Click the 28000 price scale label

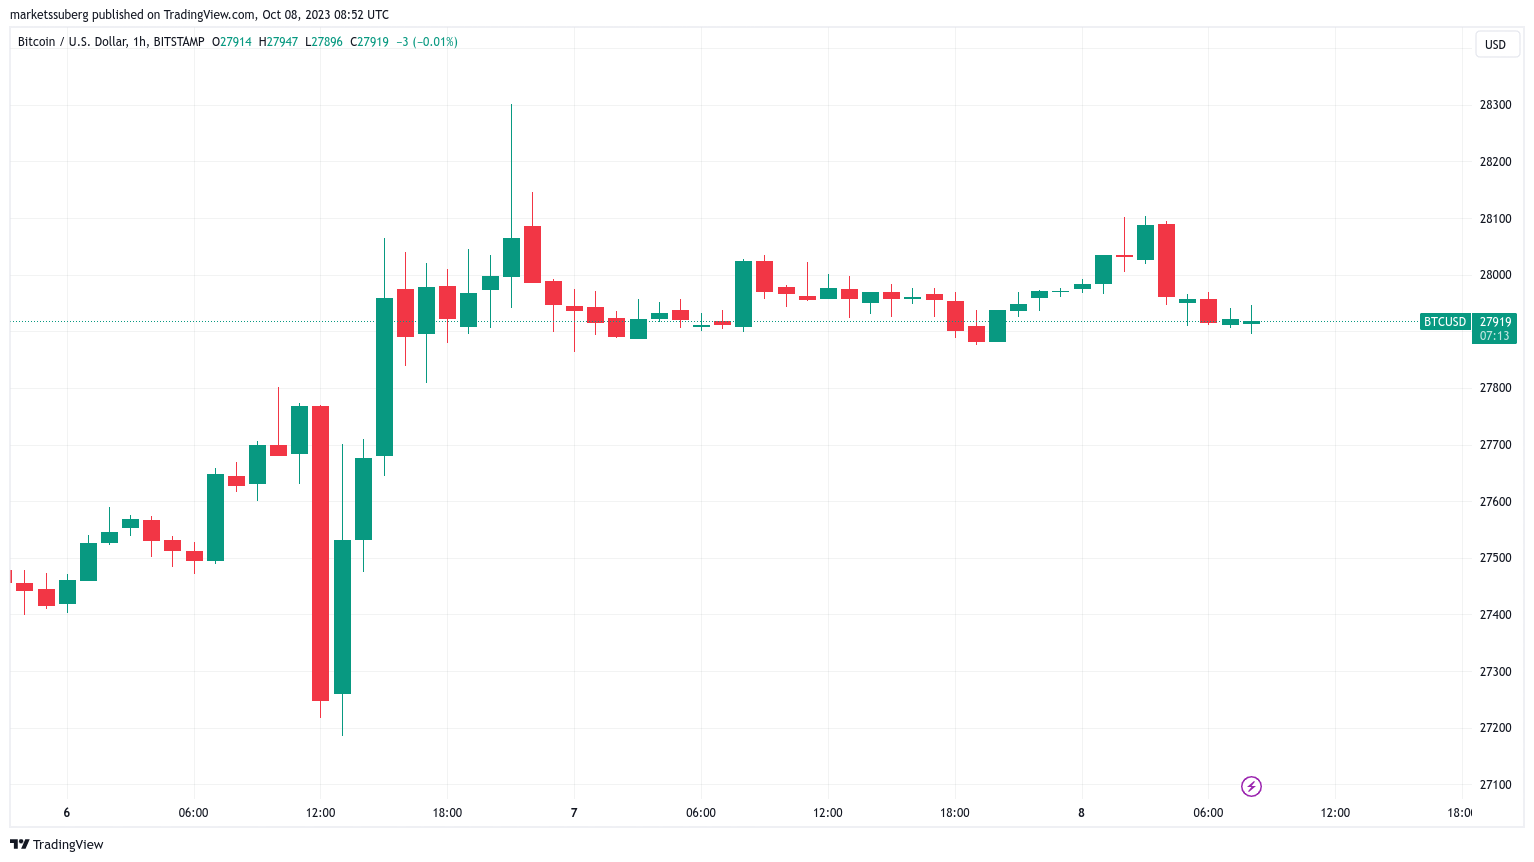pyautogui.click(x=1495, y=275)
